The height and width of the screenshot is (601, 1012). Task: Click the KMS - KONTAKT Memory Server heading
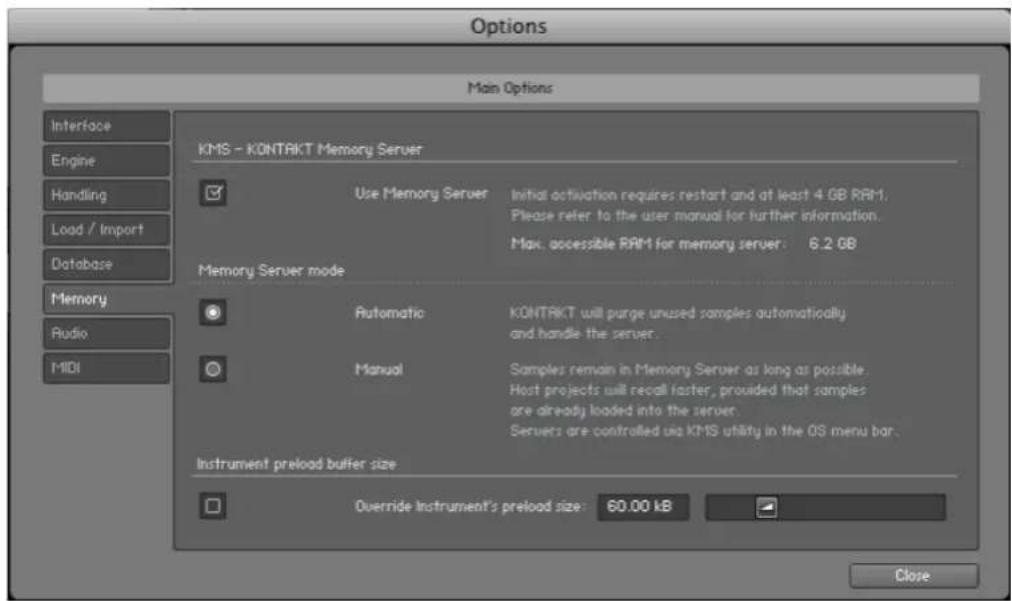[310, 150]
